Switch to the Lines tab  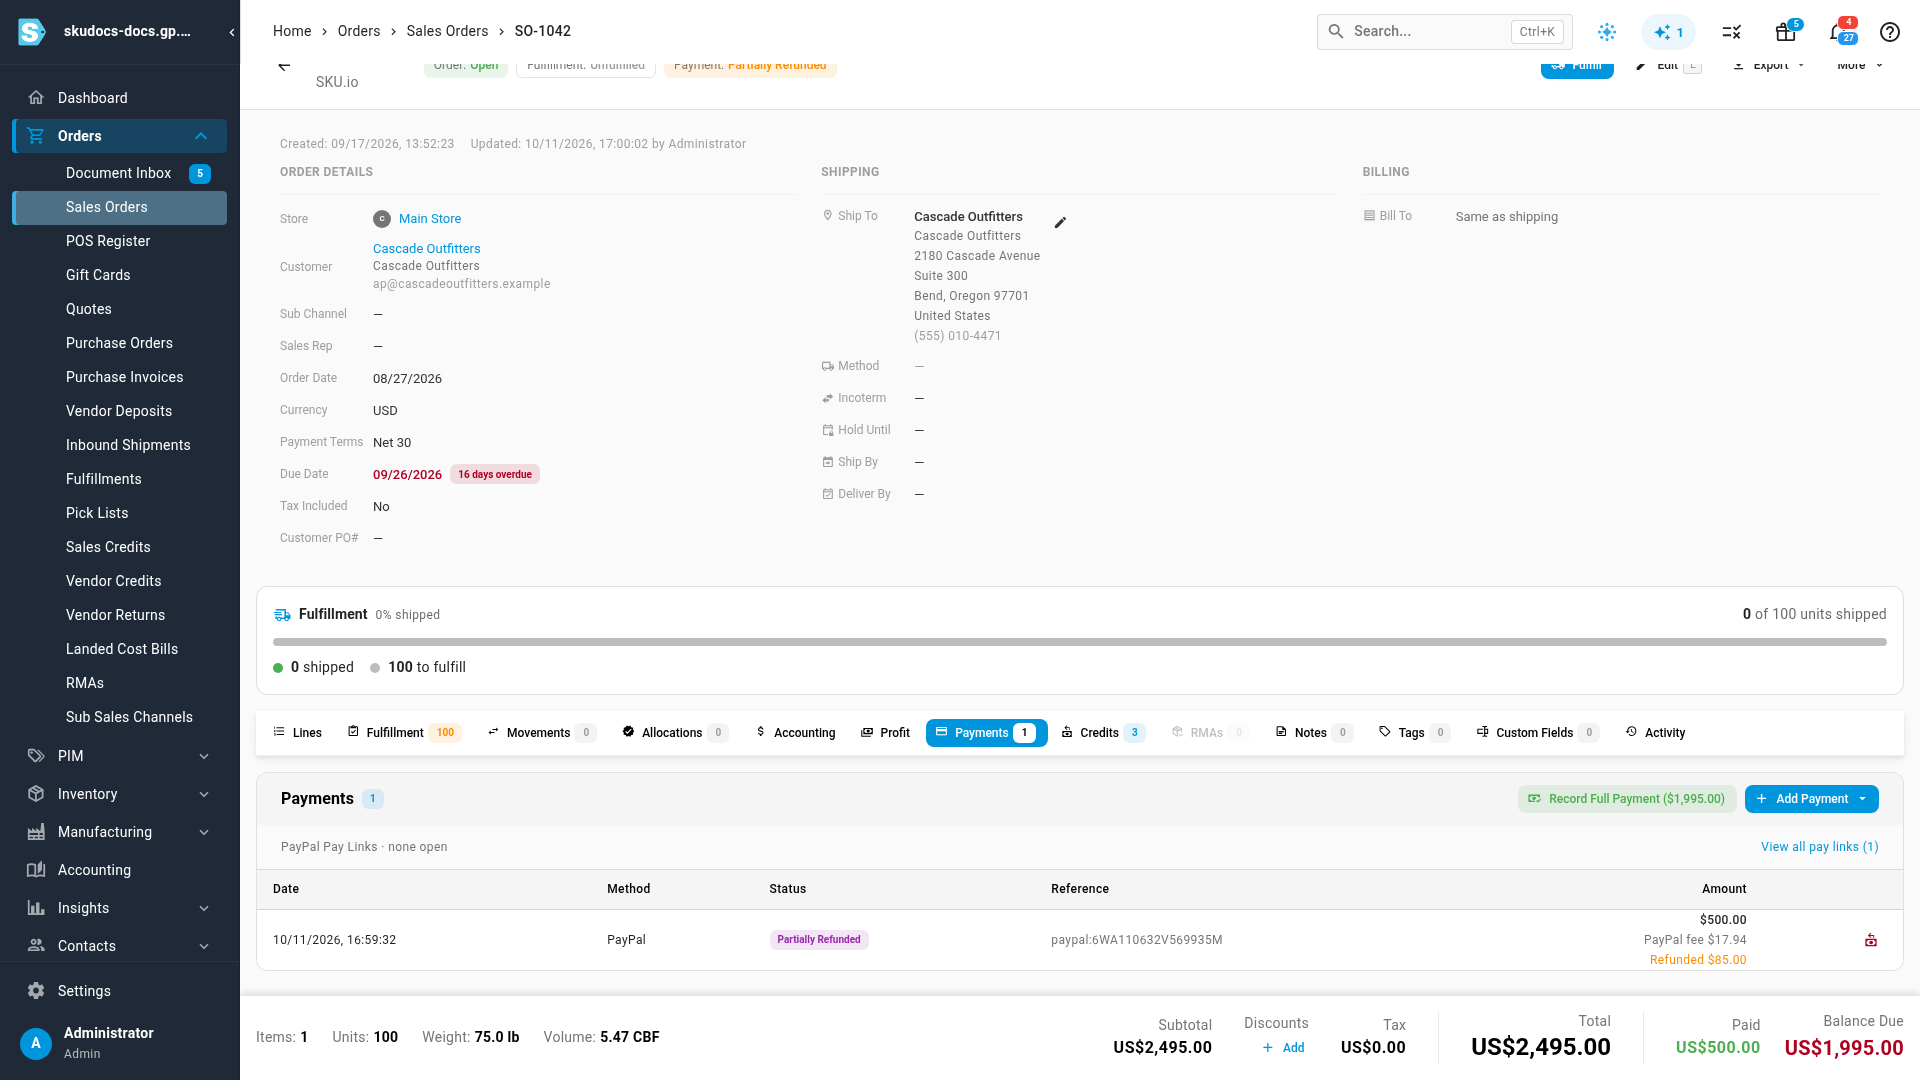point(297,733)
